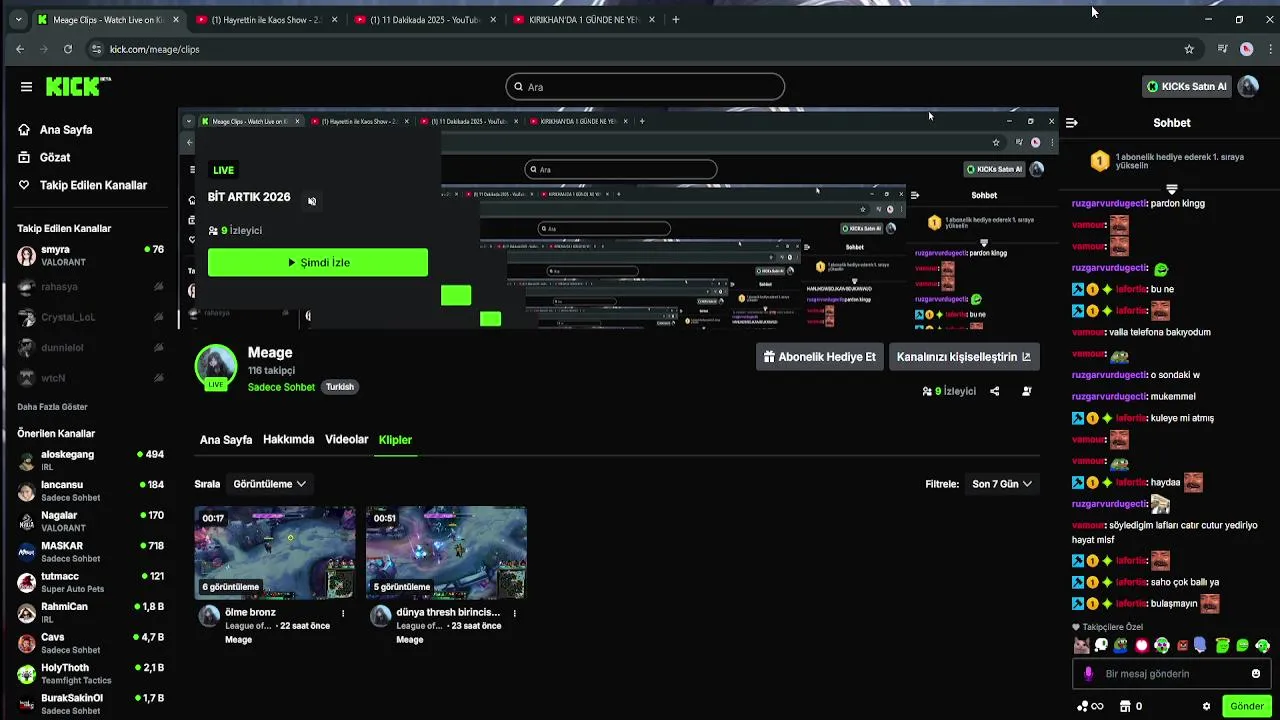Open Gözat in left sidebar
The height and width of the screenshot is (720, 1280).
click(x=44, y=158)
